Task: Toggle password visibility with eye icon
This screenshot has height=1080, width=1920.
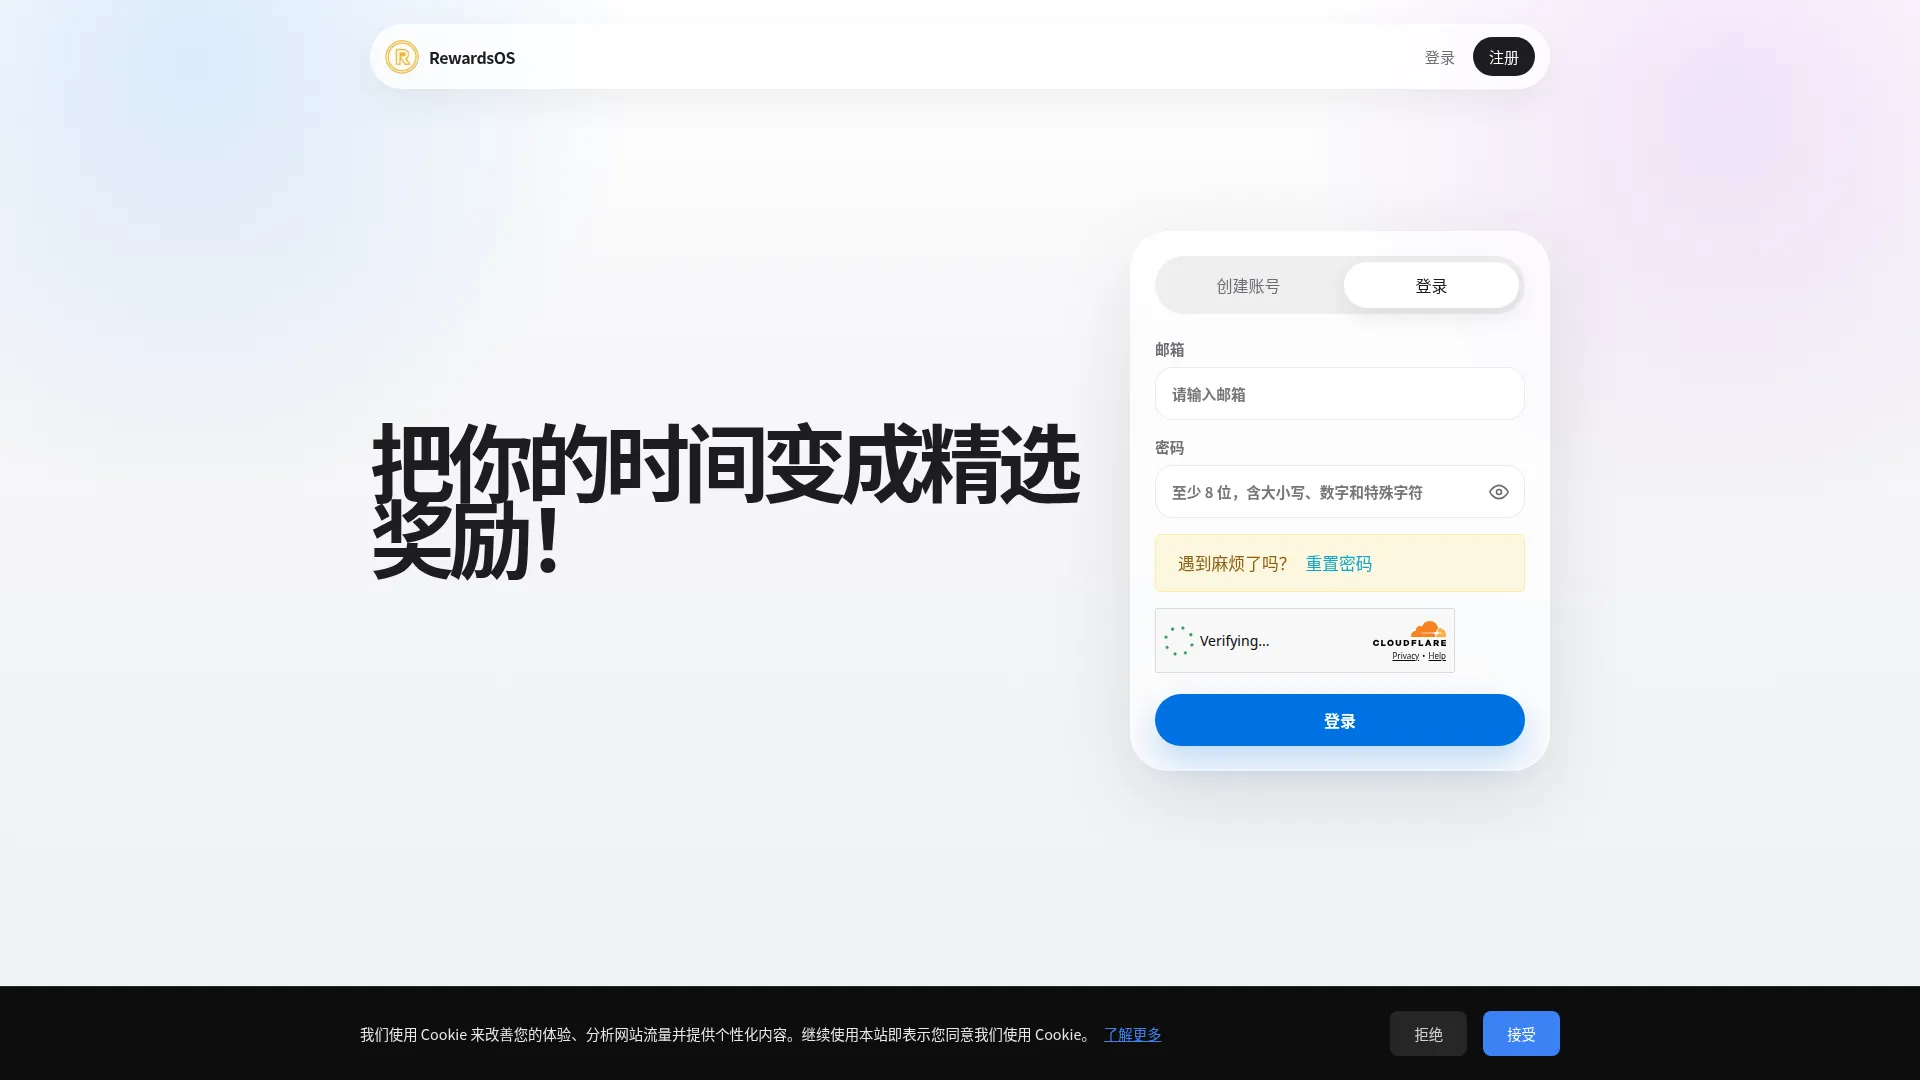Action: pos(1498,492)
